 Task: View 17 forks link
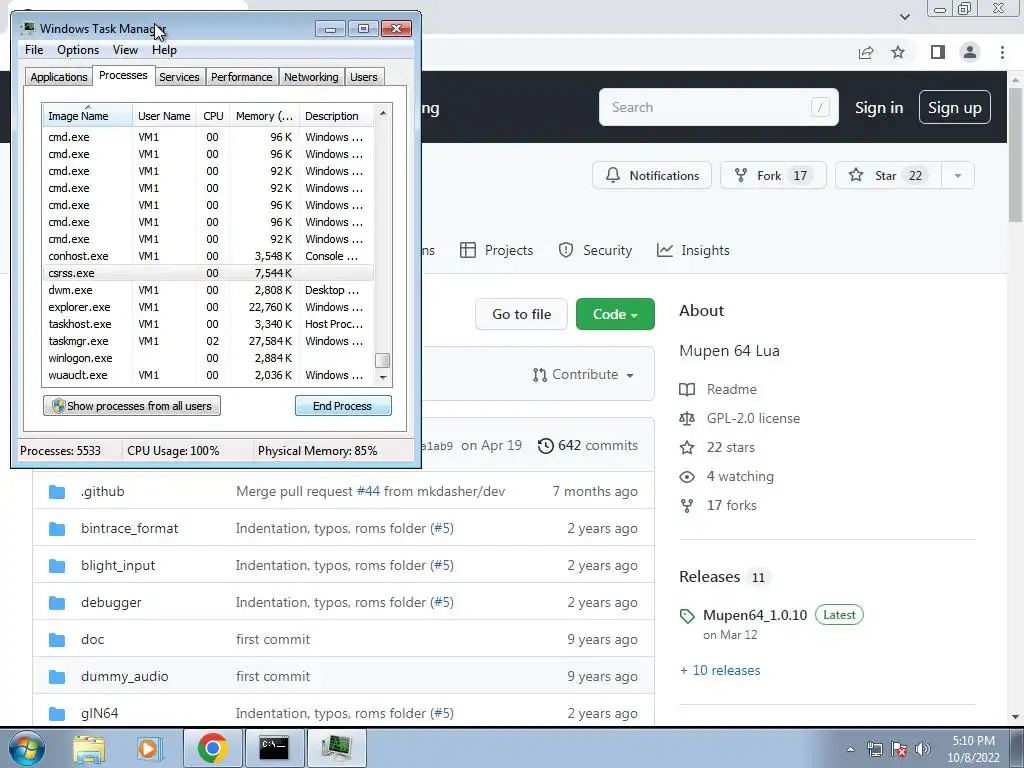click(x=731, y=505)
